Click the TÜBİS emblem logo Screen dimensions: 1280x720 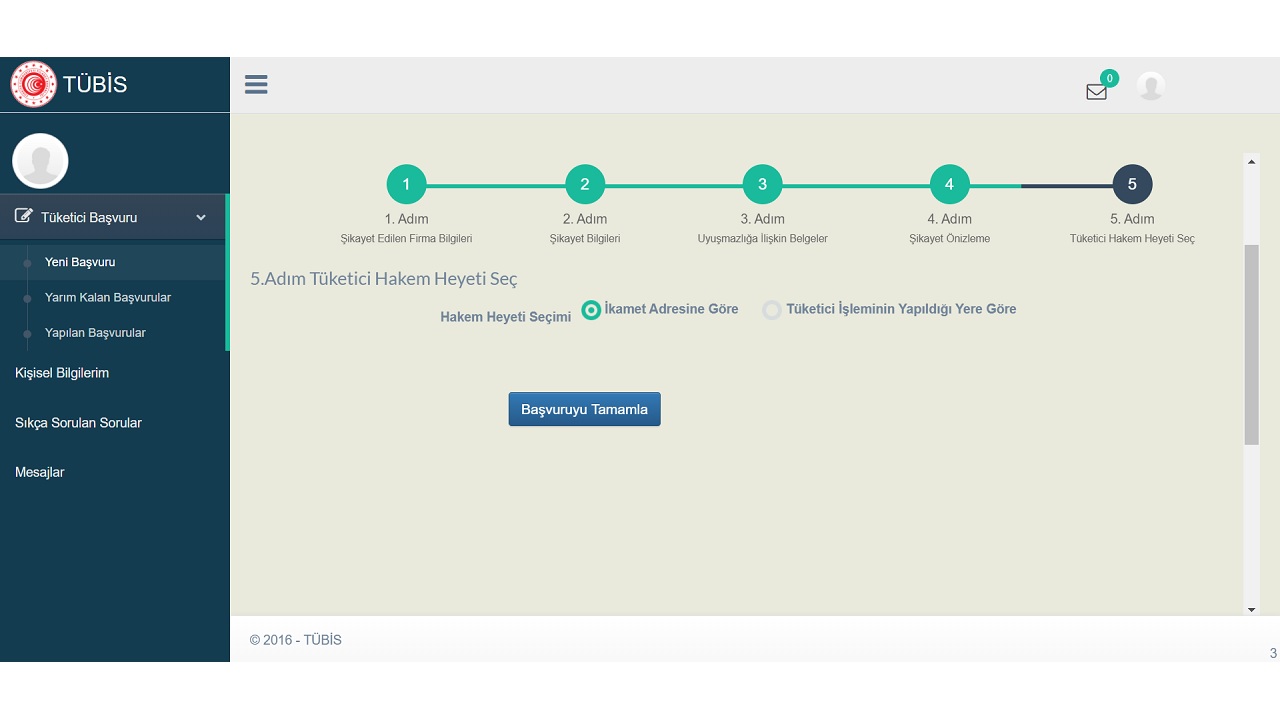coord(33,84)
